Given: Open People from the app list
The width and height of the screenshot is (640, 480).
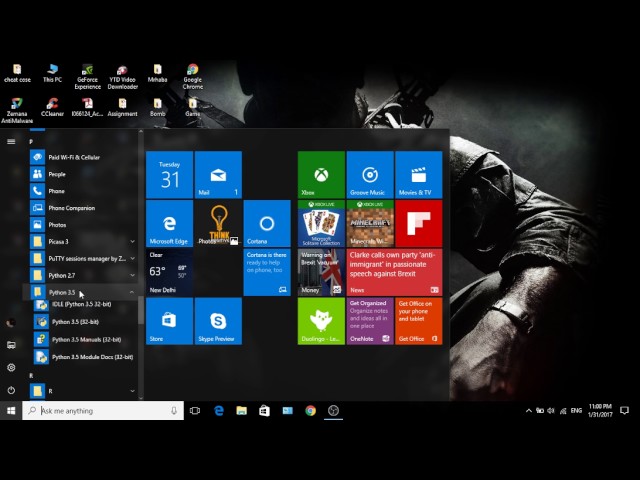Looking at the screenshot, I should [83, 174].
